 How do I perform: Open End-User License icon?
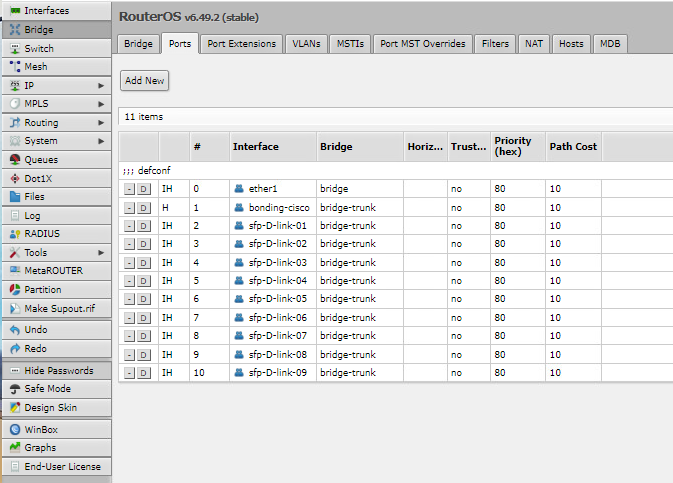(15, 466)
